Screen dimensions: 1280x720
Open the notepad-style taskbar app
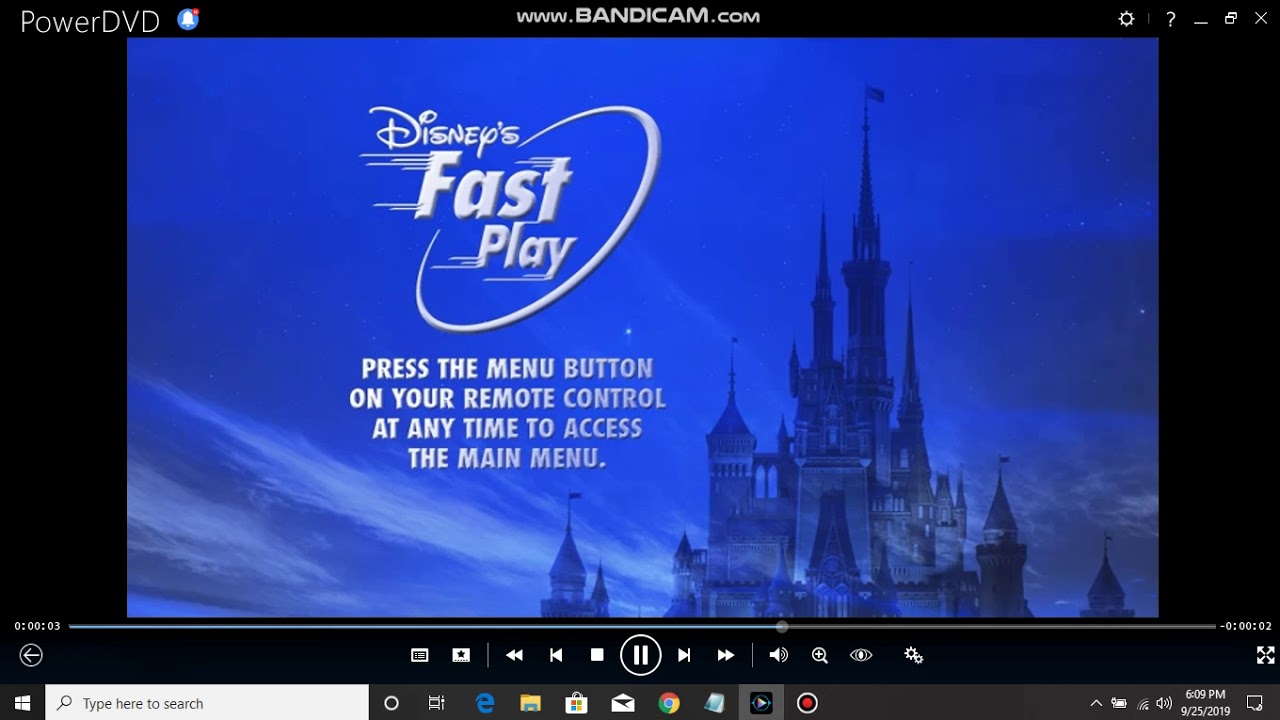point(714,703)
